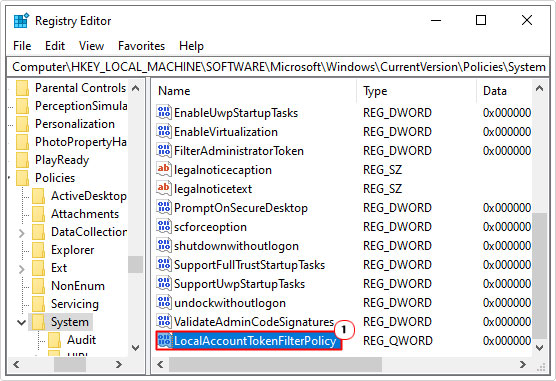Open the View menu
The width and height of the screenshot is (556, 381).
[91, 46]
